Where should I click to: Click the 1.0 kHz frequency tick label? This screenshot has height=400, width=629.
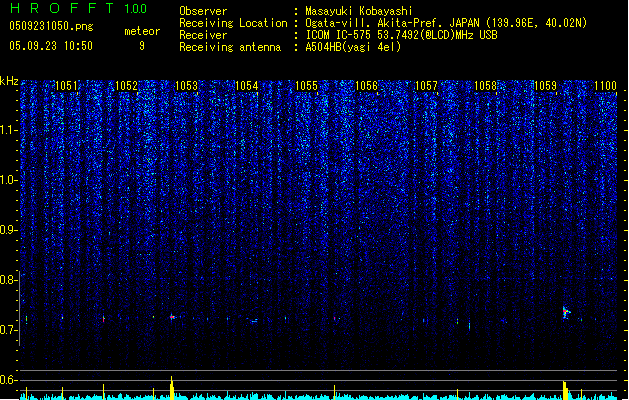(8, 180)
